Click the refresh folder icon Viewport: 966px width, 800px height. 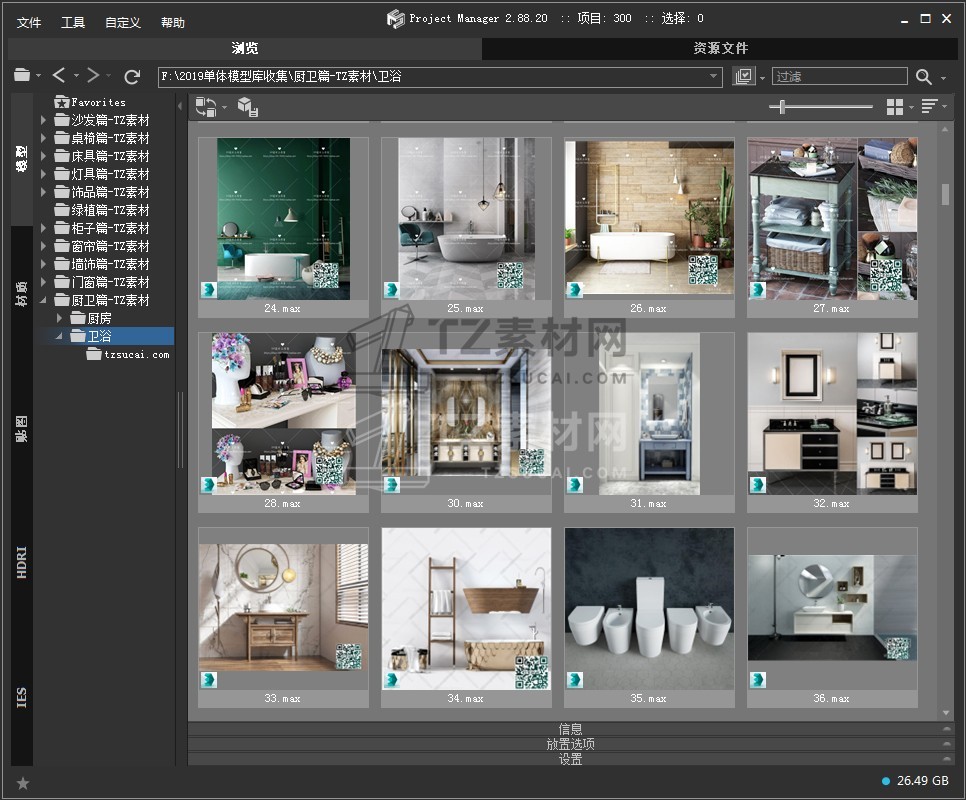(132, 76)
